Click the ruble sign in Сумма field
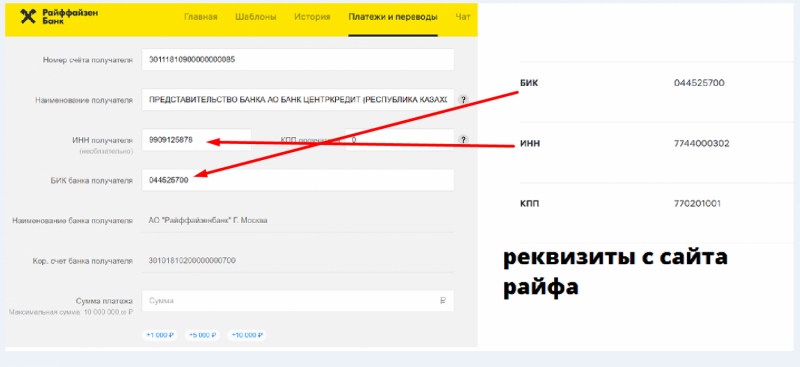The height and width of the screenshot is (367, 800). pyautogui.click(x=443, y=301)
